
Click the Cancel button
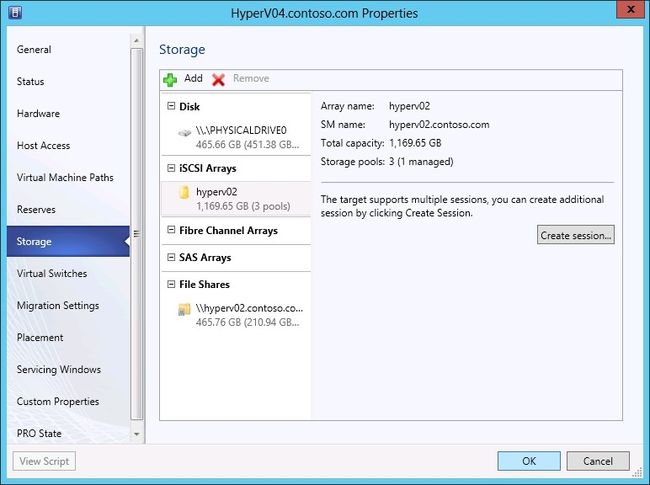598,461
